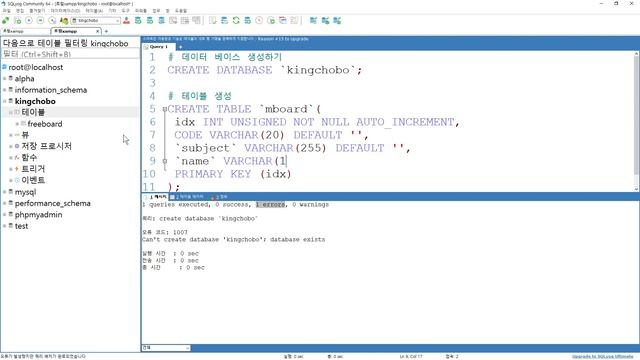Image resolution: width=640 pixels, height=360 pixels.
Task: Expand the 트리거 folder
Action: pyautogui.click(x=11, y=169)
